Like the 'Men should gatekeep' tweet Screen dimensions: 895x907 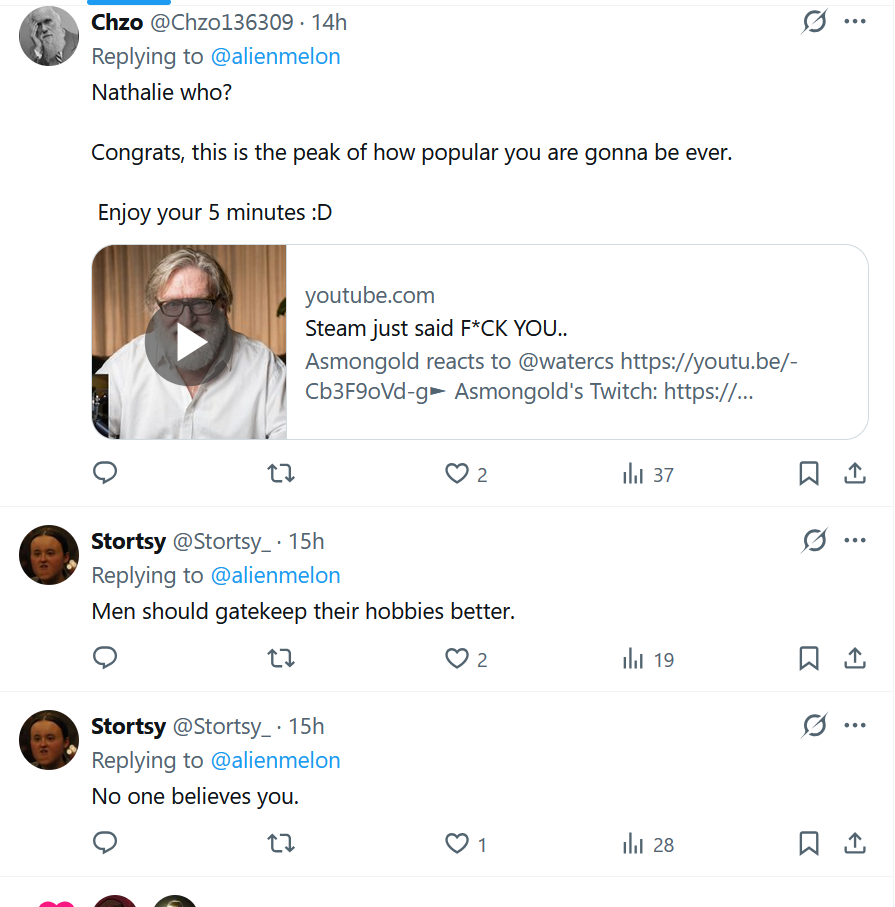[x=457, y=659]
